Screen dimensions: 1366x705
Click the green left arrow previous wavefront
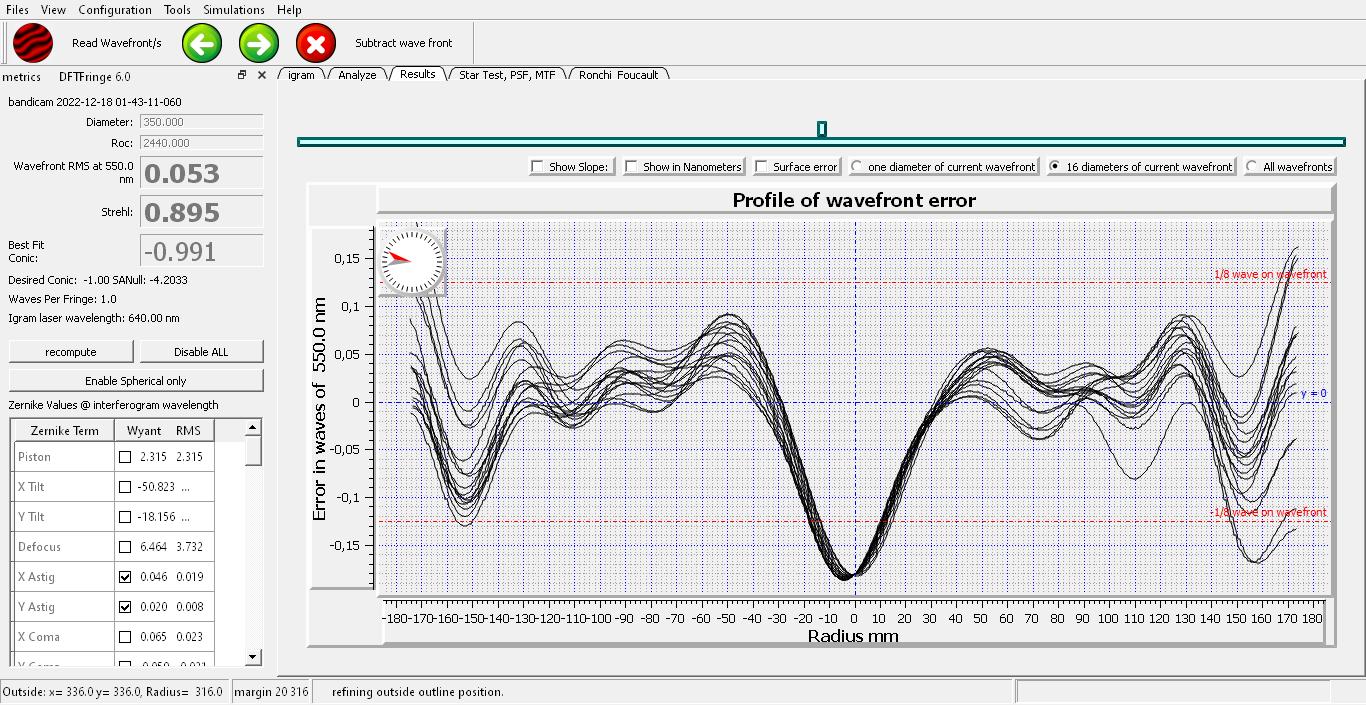point(202,44)
